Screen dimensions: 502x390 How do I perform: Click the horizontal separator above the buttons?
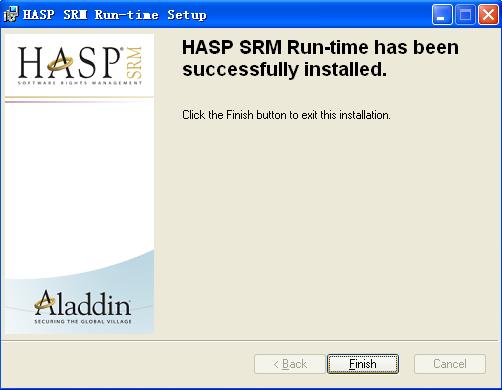click(x=251, y=340)
